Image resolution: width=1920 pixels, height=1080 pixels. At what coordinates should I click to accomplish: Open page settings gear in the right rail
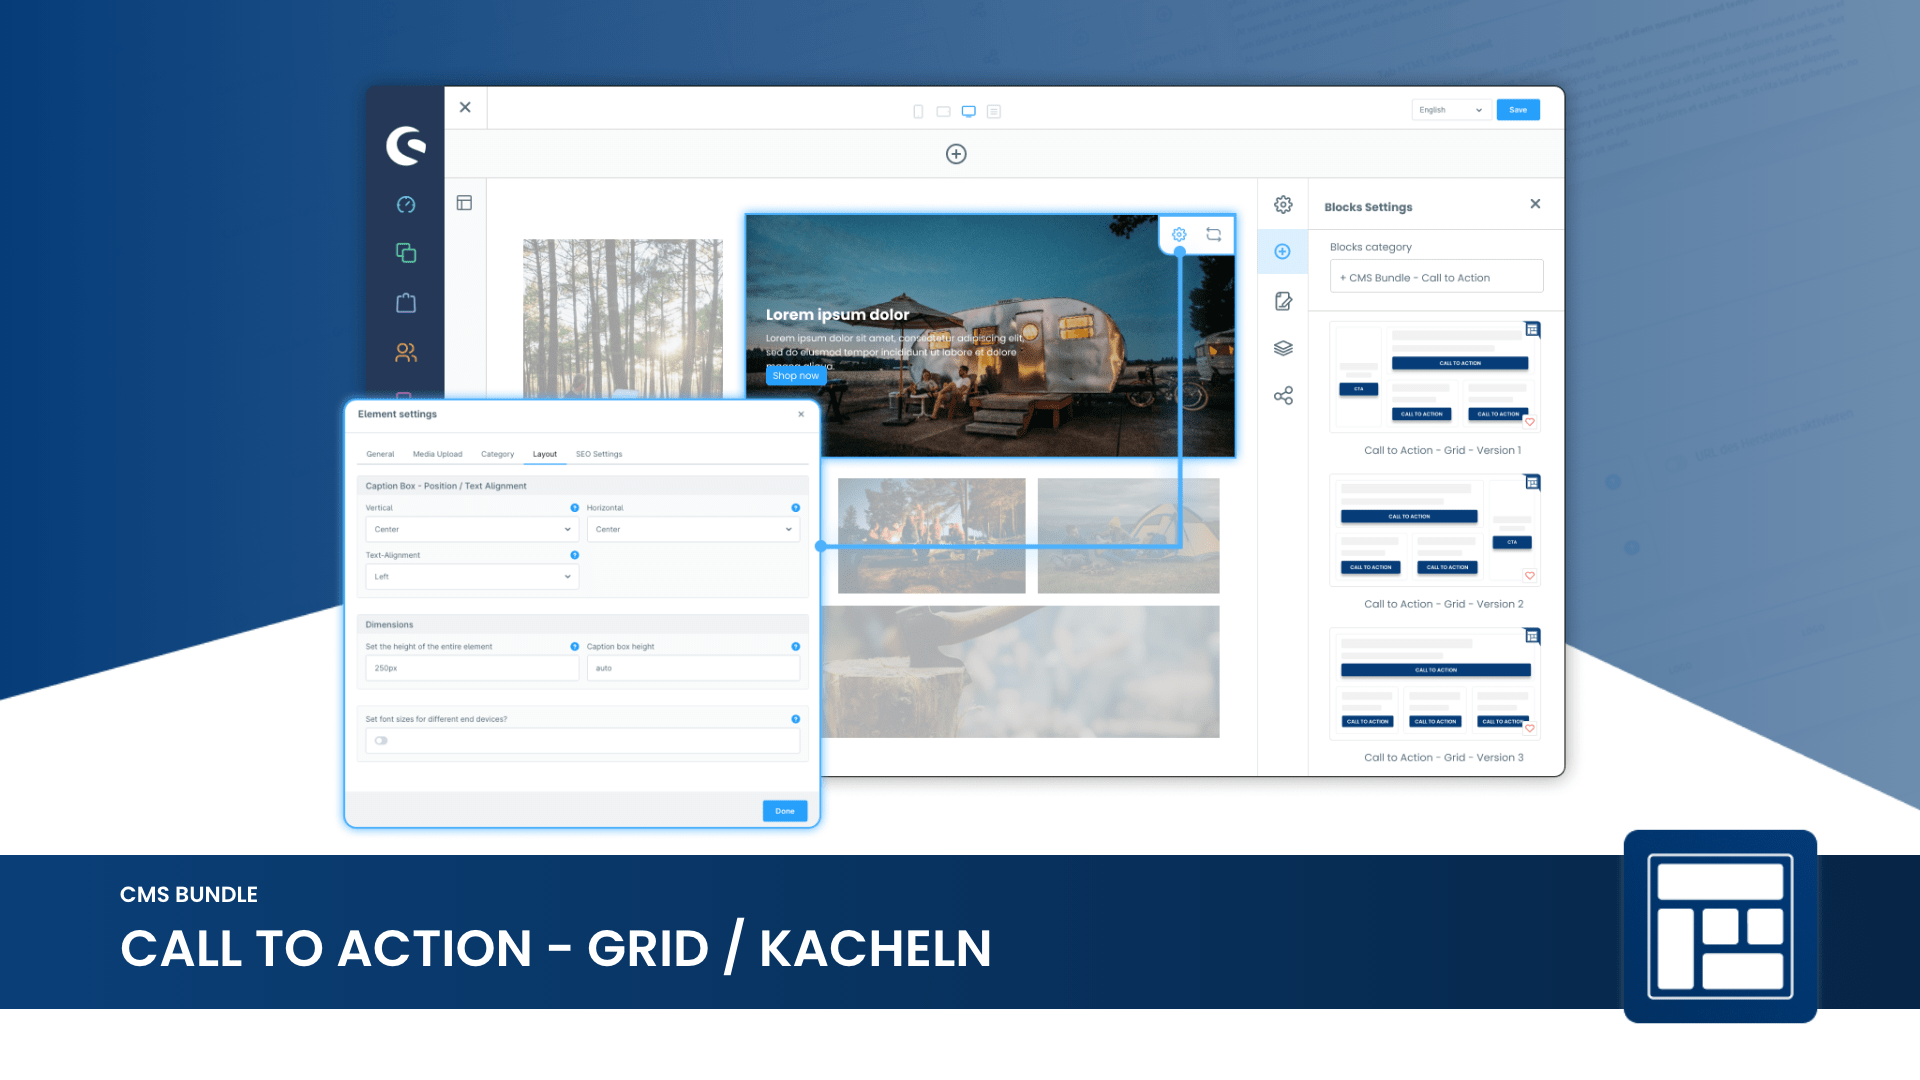coord(1283,205)
